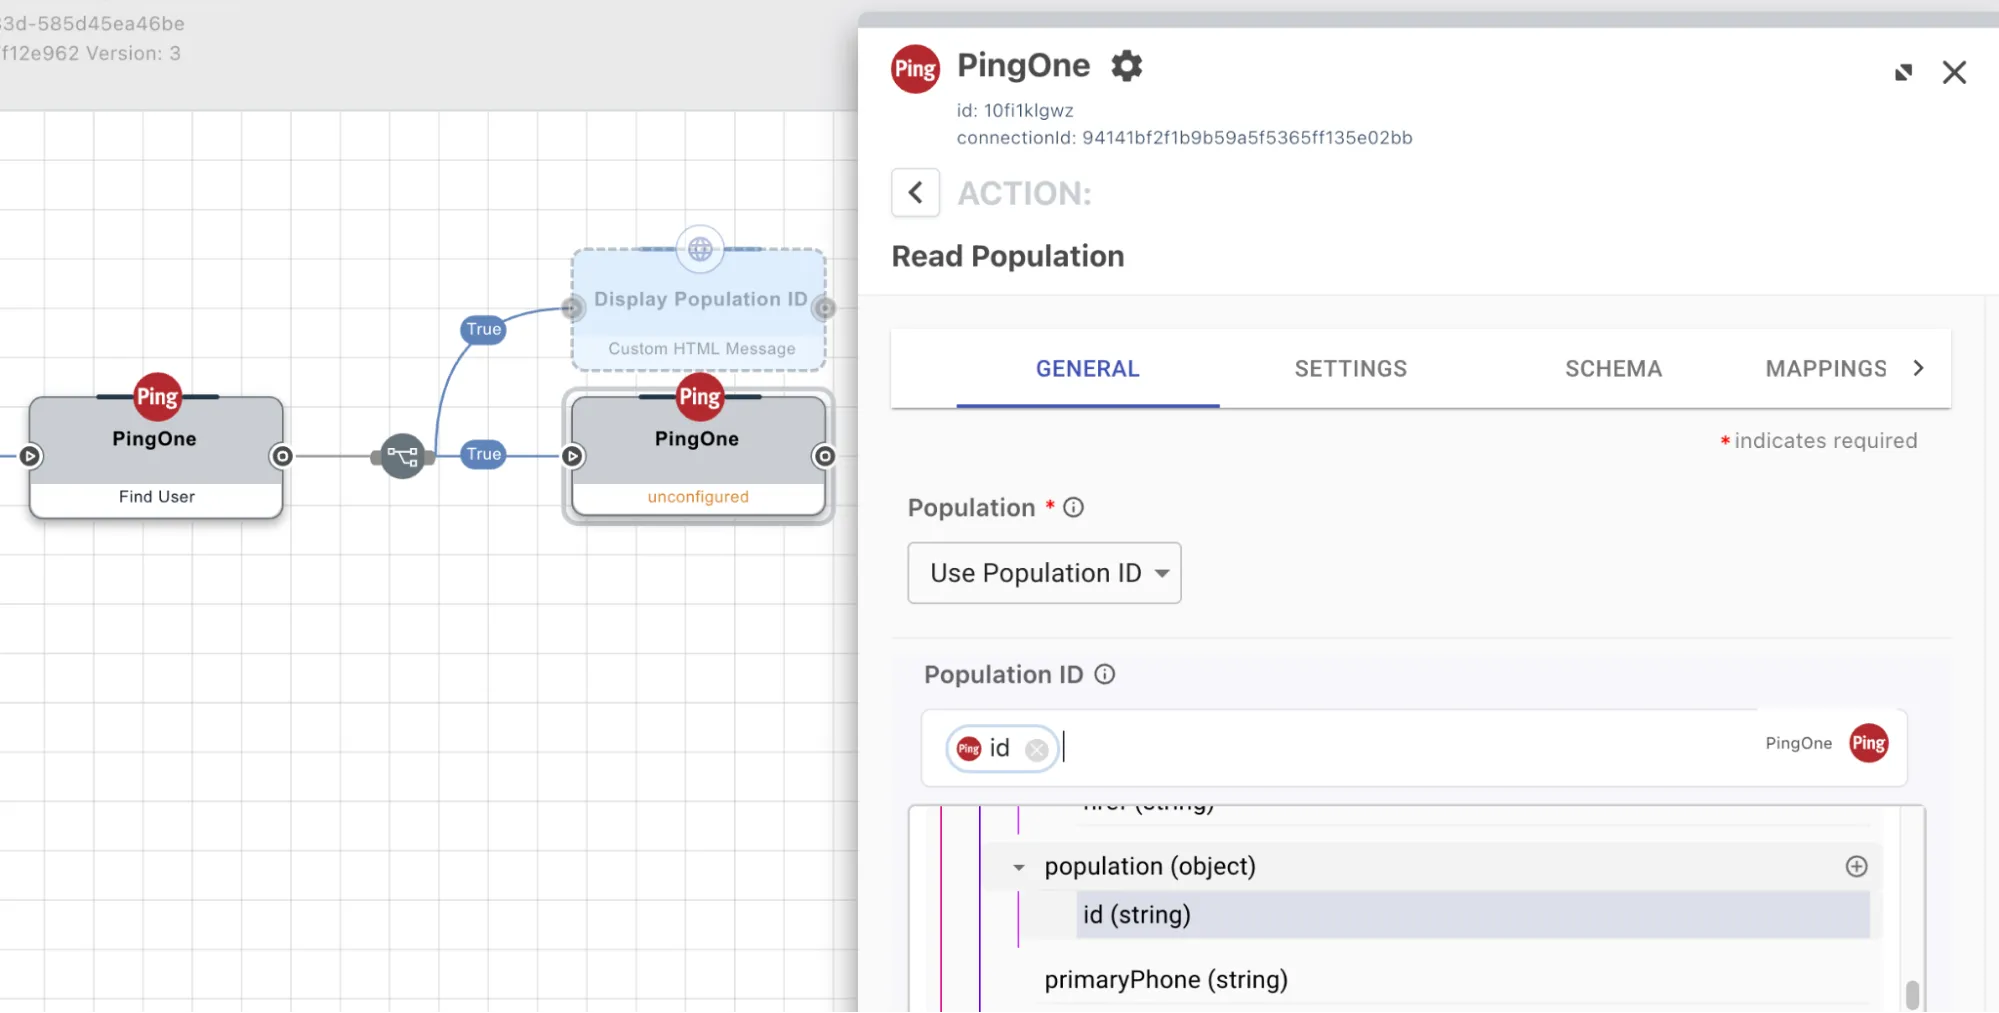Select the unconfigured PingOne node
Screen dimensions: 1999x1013
[698, 457]
